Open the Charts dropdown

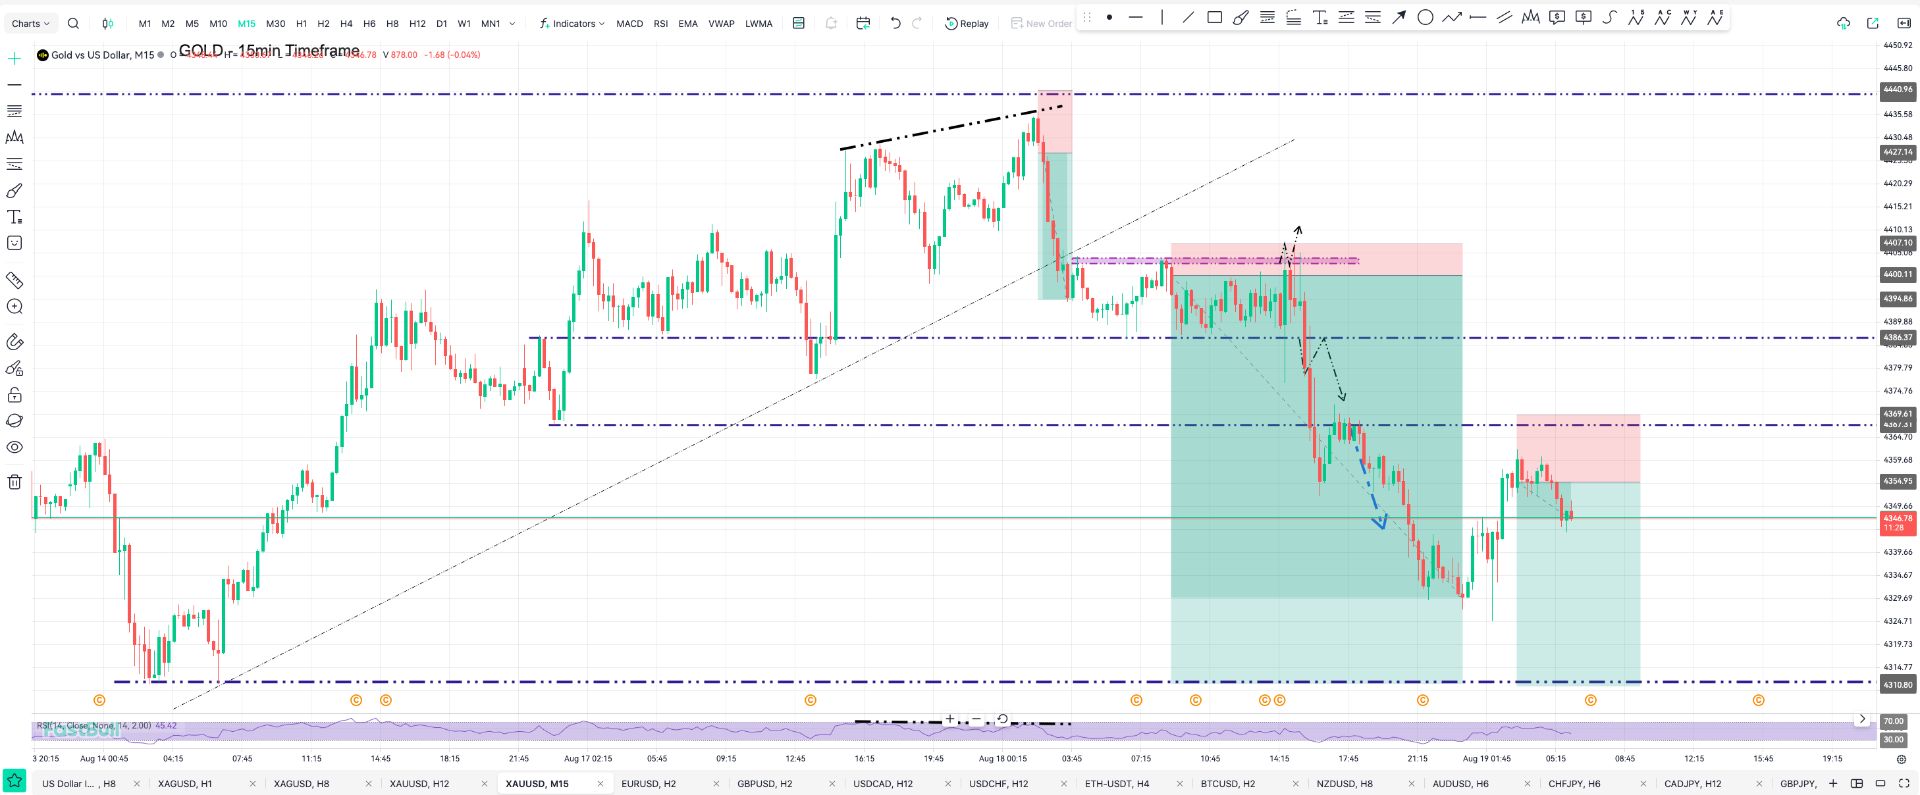pyautogui.click(x=30, y=23)
